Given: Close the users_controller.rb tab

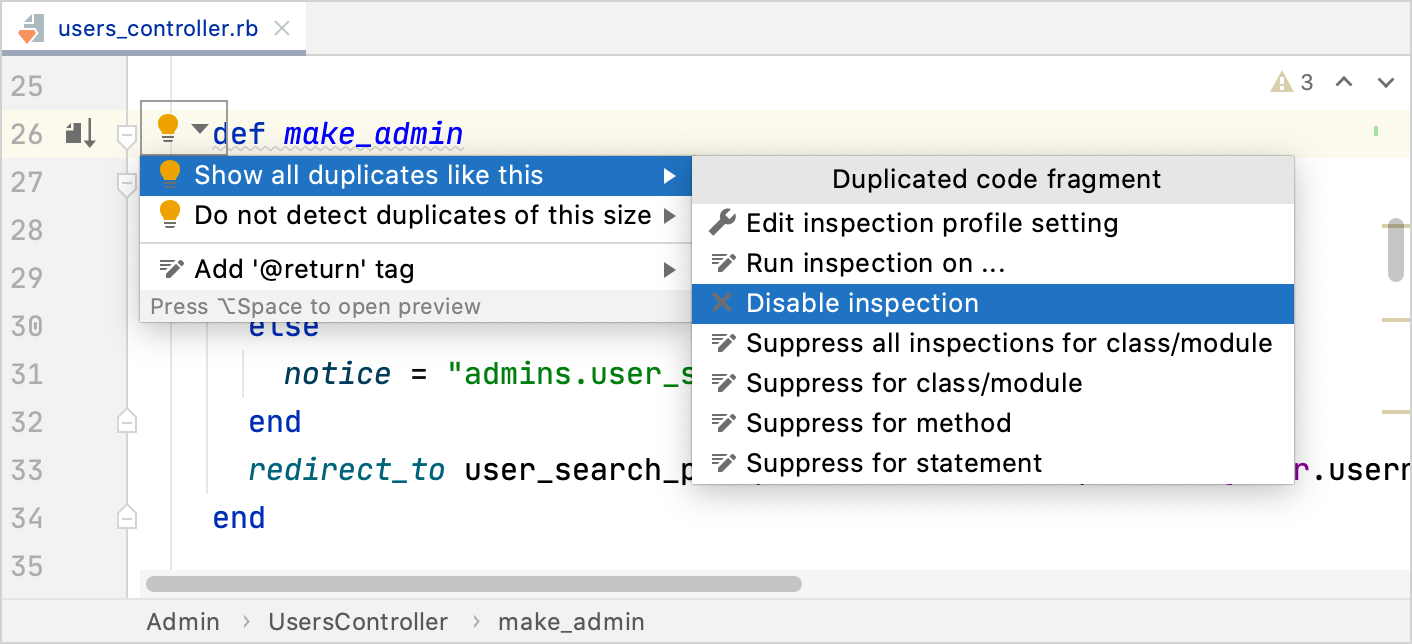Looking at the screenshot, I should click(284, 28).
